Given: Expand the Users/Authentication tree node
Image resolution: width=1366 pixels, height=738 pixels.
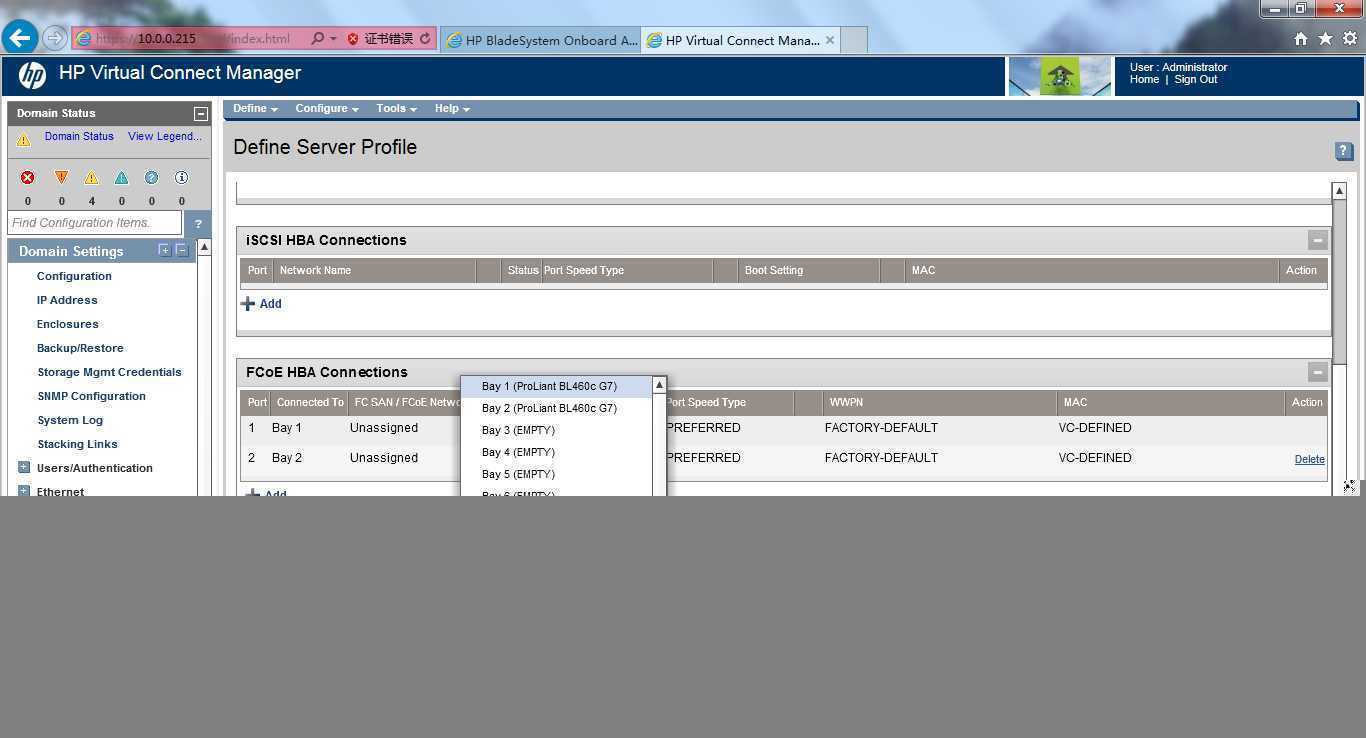Looking at the screenshot, I should coord(24,467).
